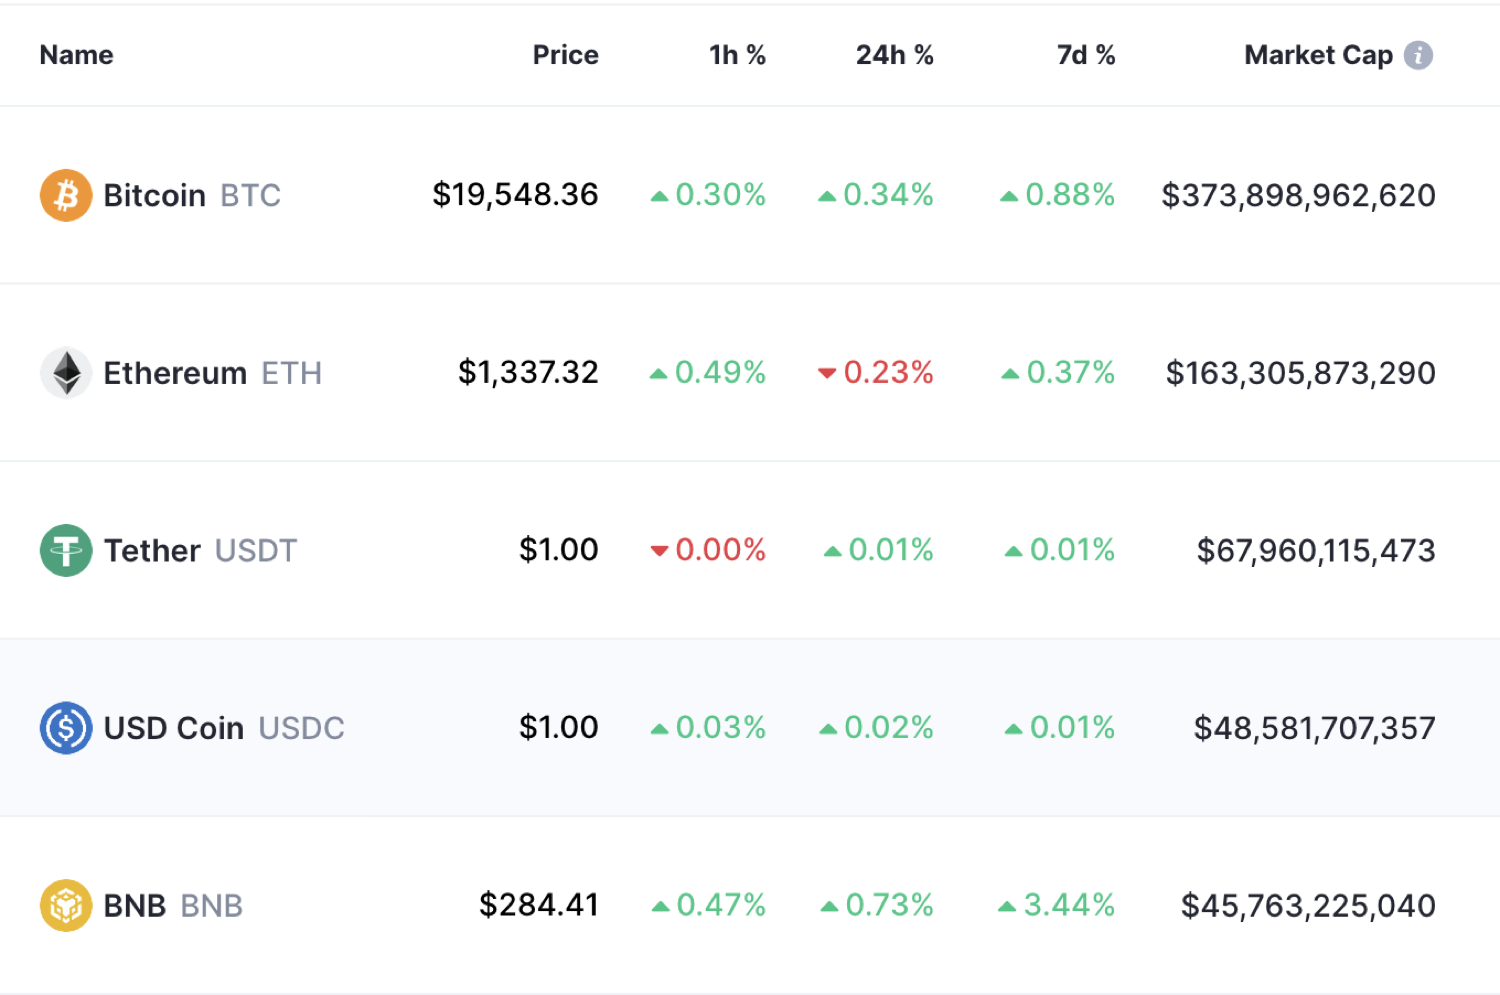The width and height of the screenshot is (1500, 995).
Task: Click the Tether logo icon
Action: point(66,551)
